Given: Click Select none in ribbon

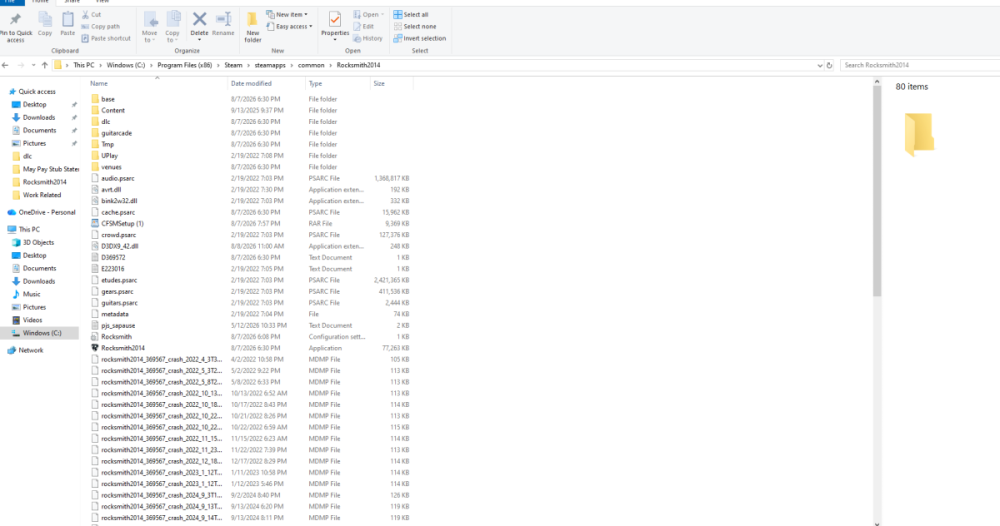Looking at the screenshot, I should (415, 27).
